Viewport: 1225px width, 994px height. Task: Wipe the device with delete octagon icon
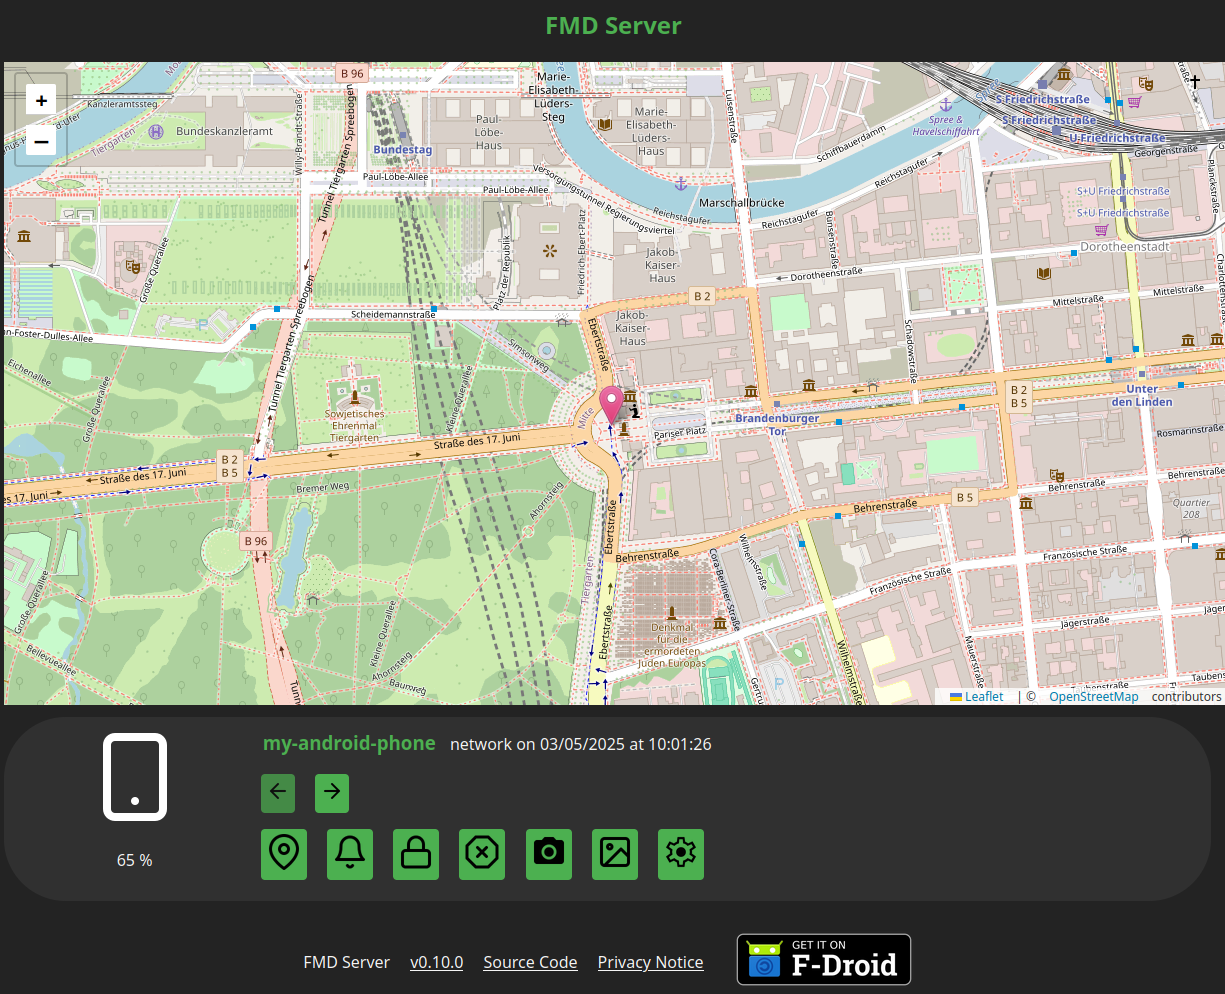click(482, 854)
